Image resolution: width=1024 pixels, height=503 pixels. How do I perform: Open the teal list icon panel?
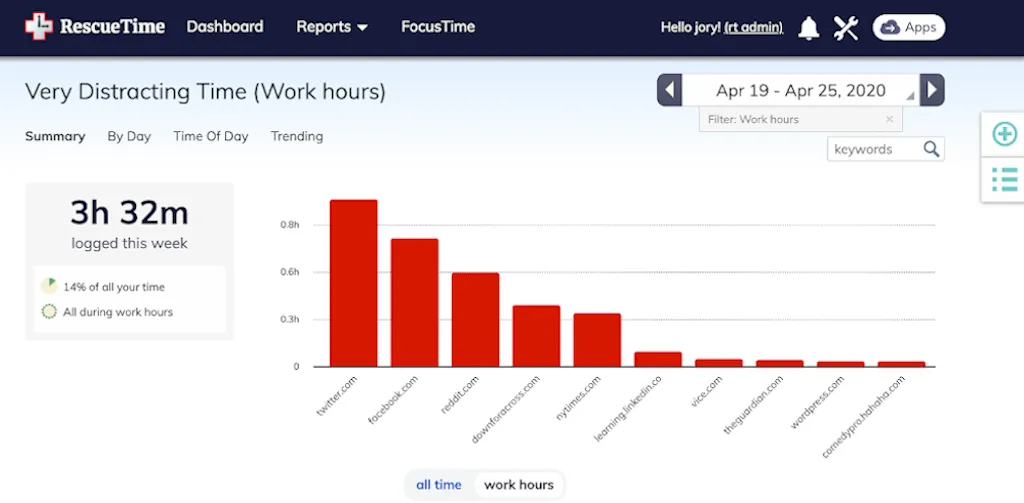tap(1004, 180)
